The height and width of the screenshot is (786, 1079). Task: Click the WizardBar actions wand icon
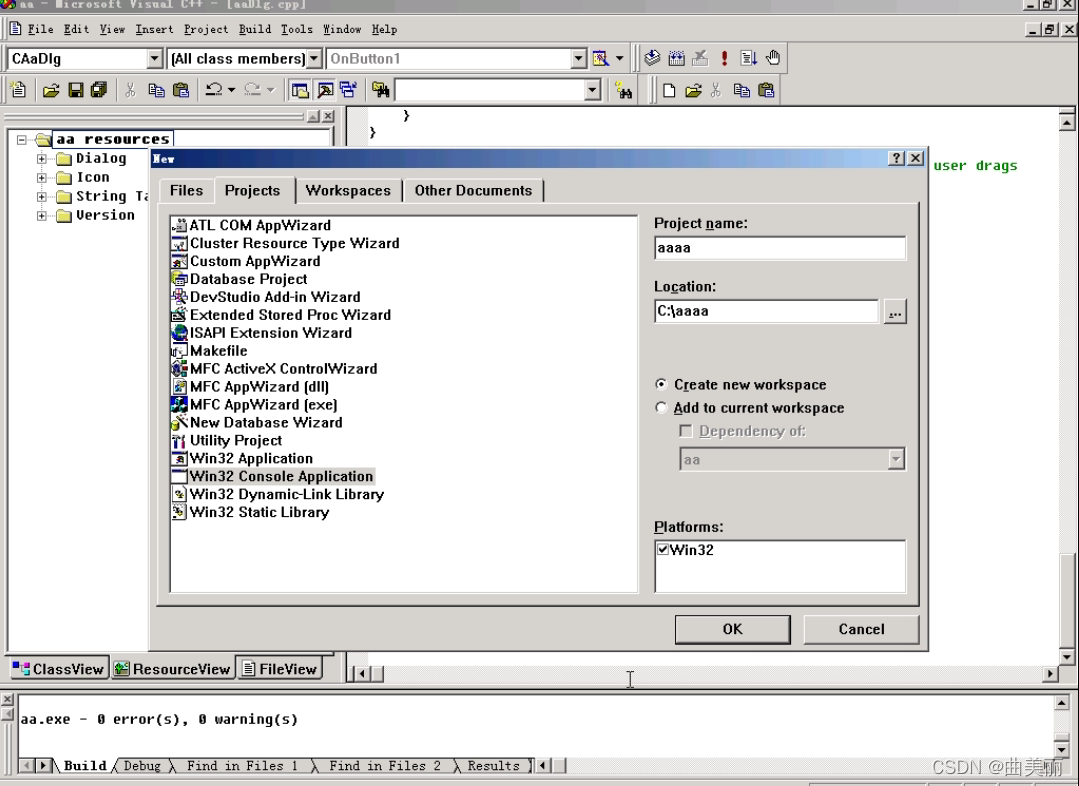[x=601, y=59]
